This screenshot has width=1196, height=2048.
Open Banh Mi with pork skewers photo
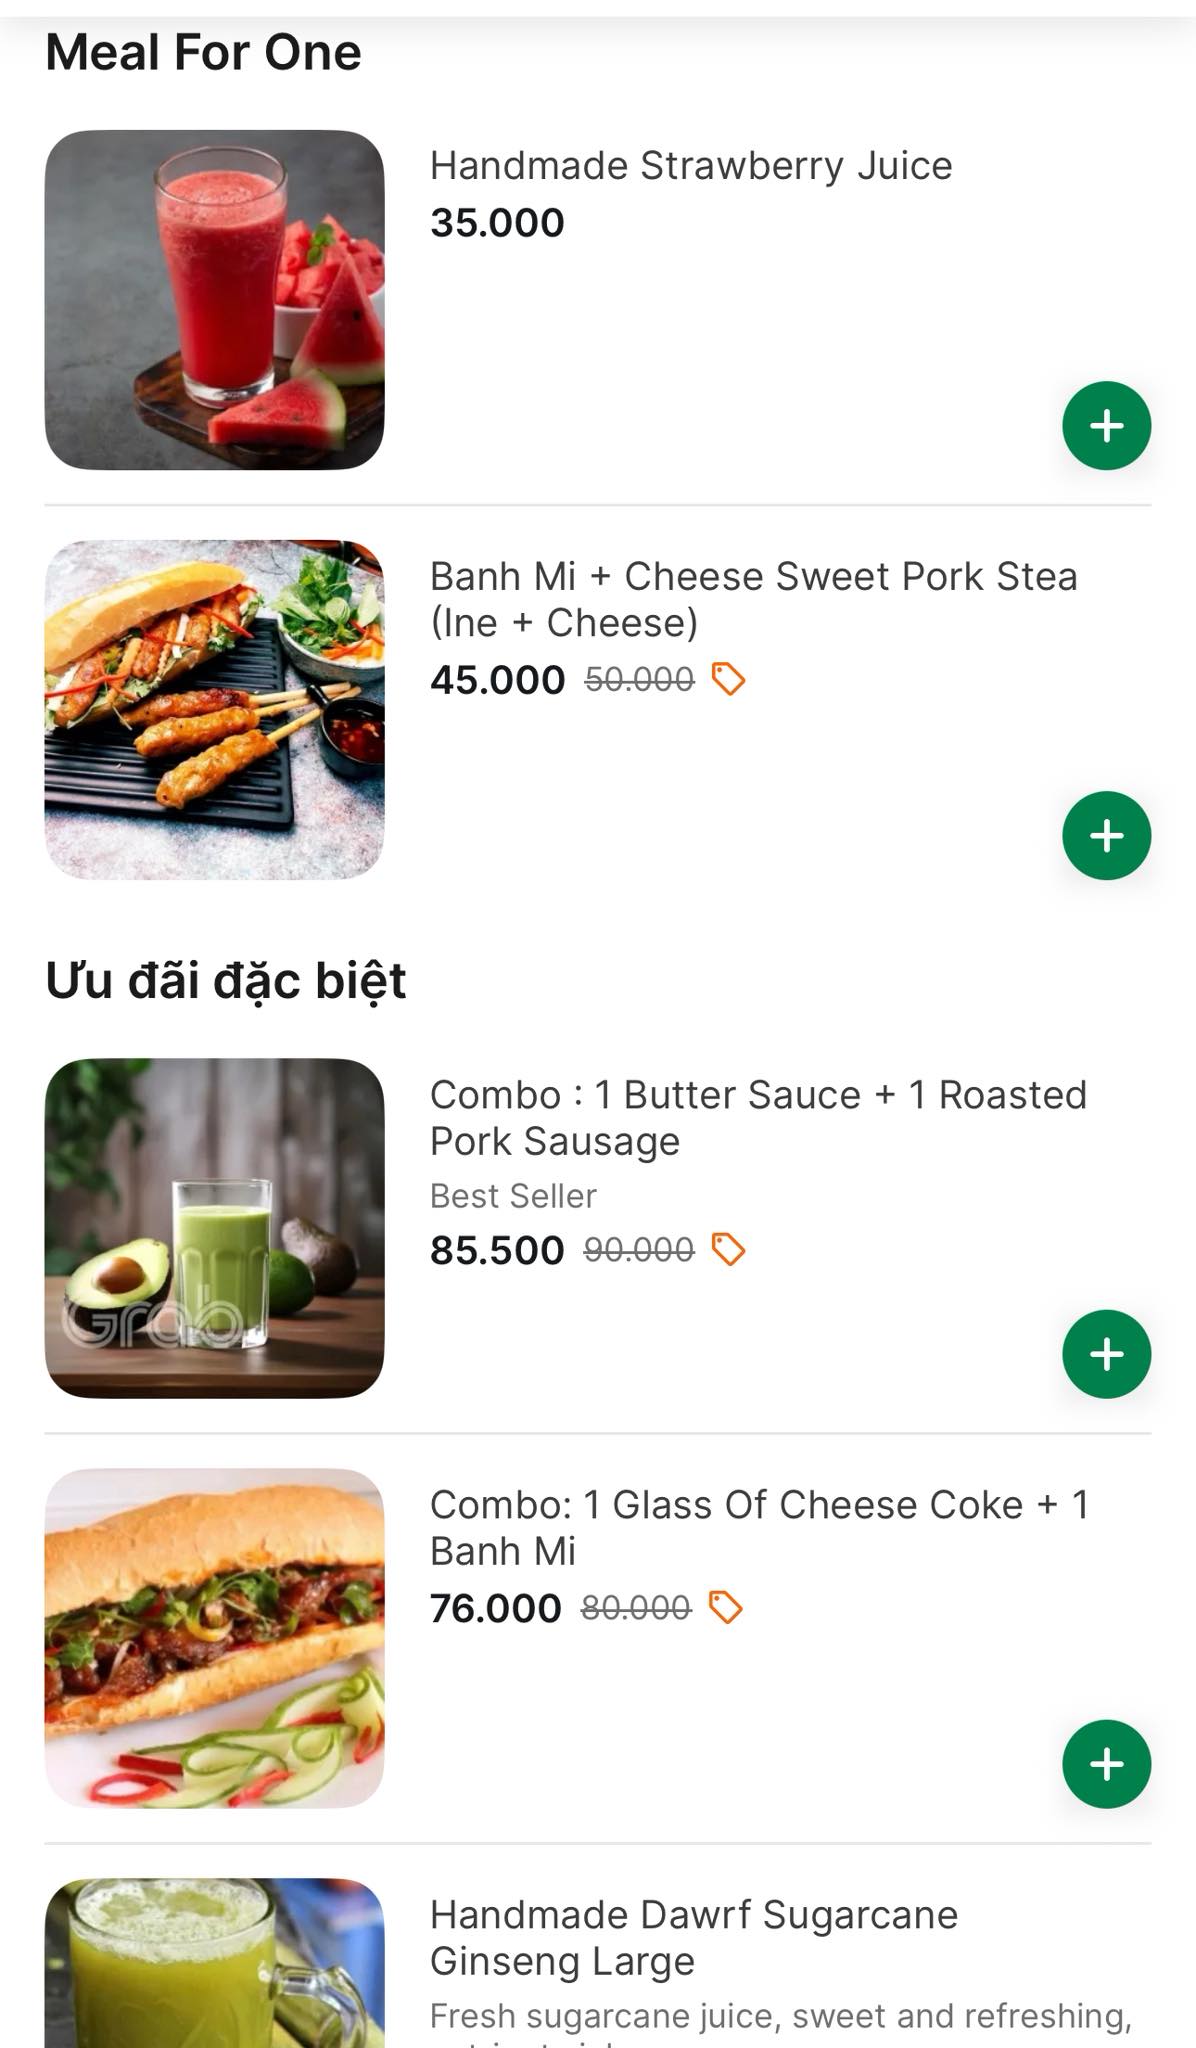pyautogui.click(x=214, y=710)
